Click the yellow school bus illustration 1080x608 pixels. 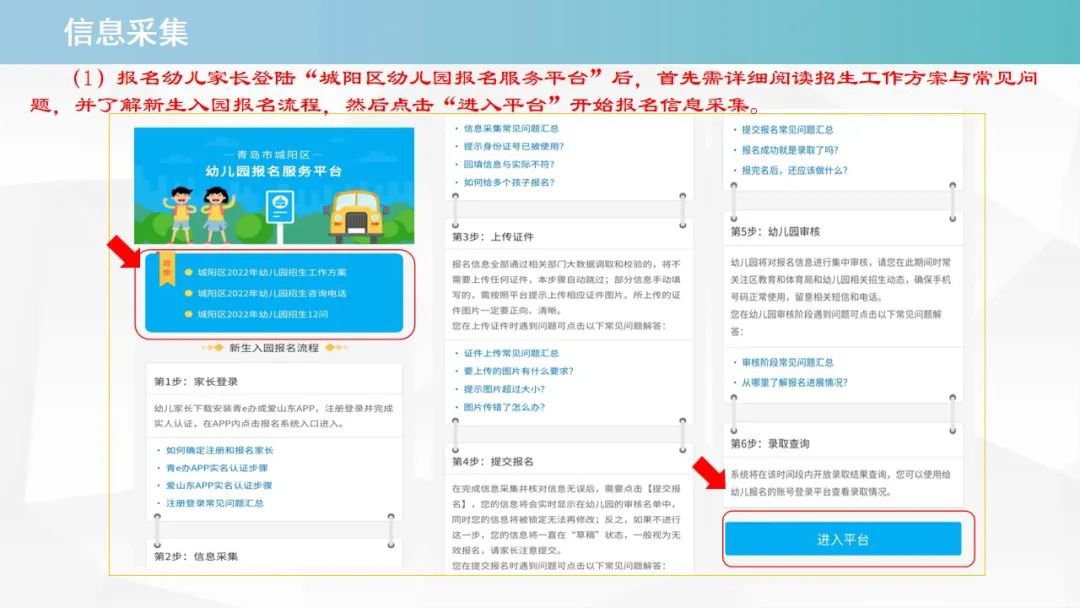[x=356, y=211]
